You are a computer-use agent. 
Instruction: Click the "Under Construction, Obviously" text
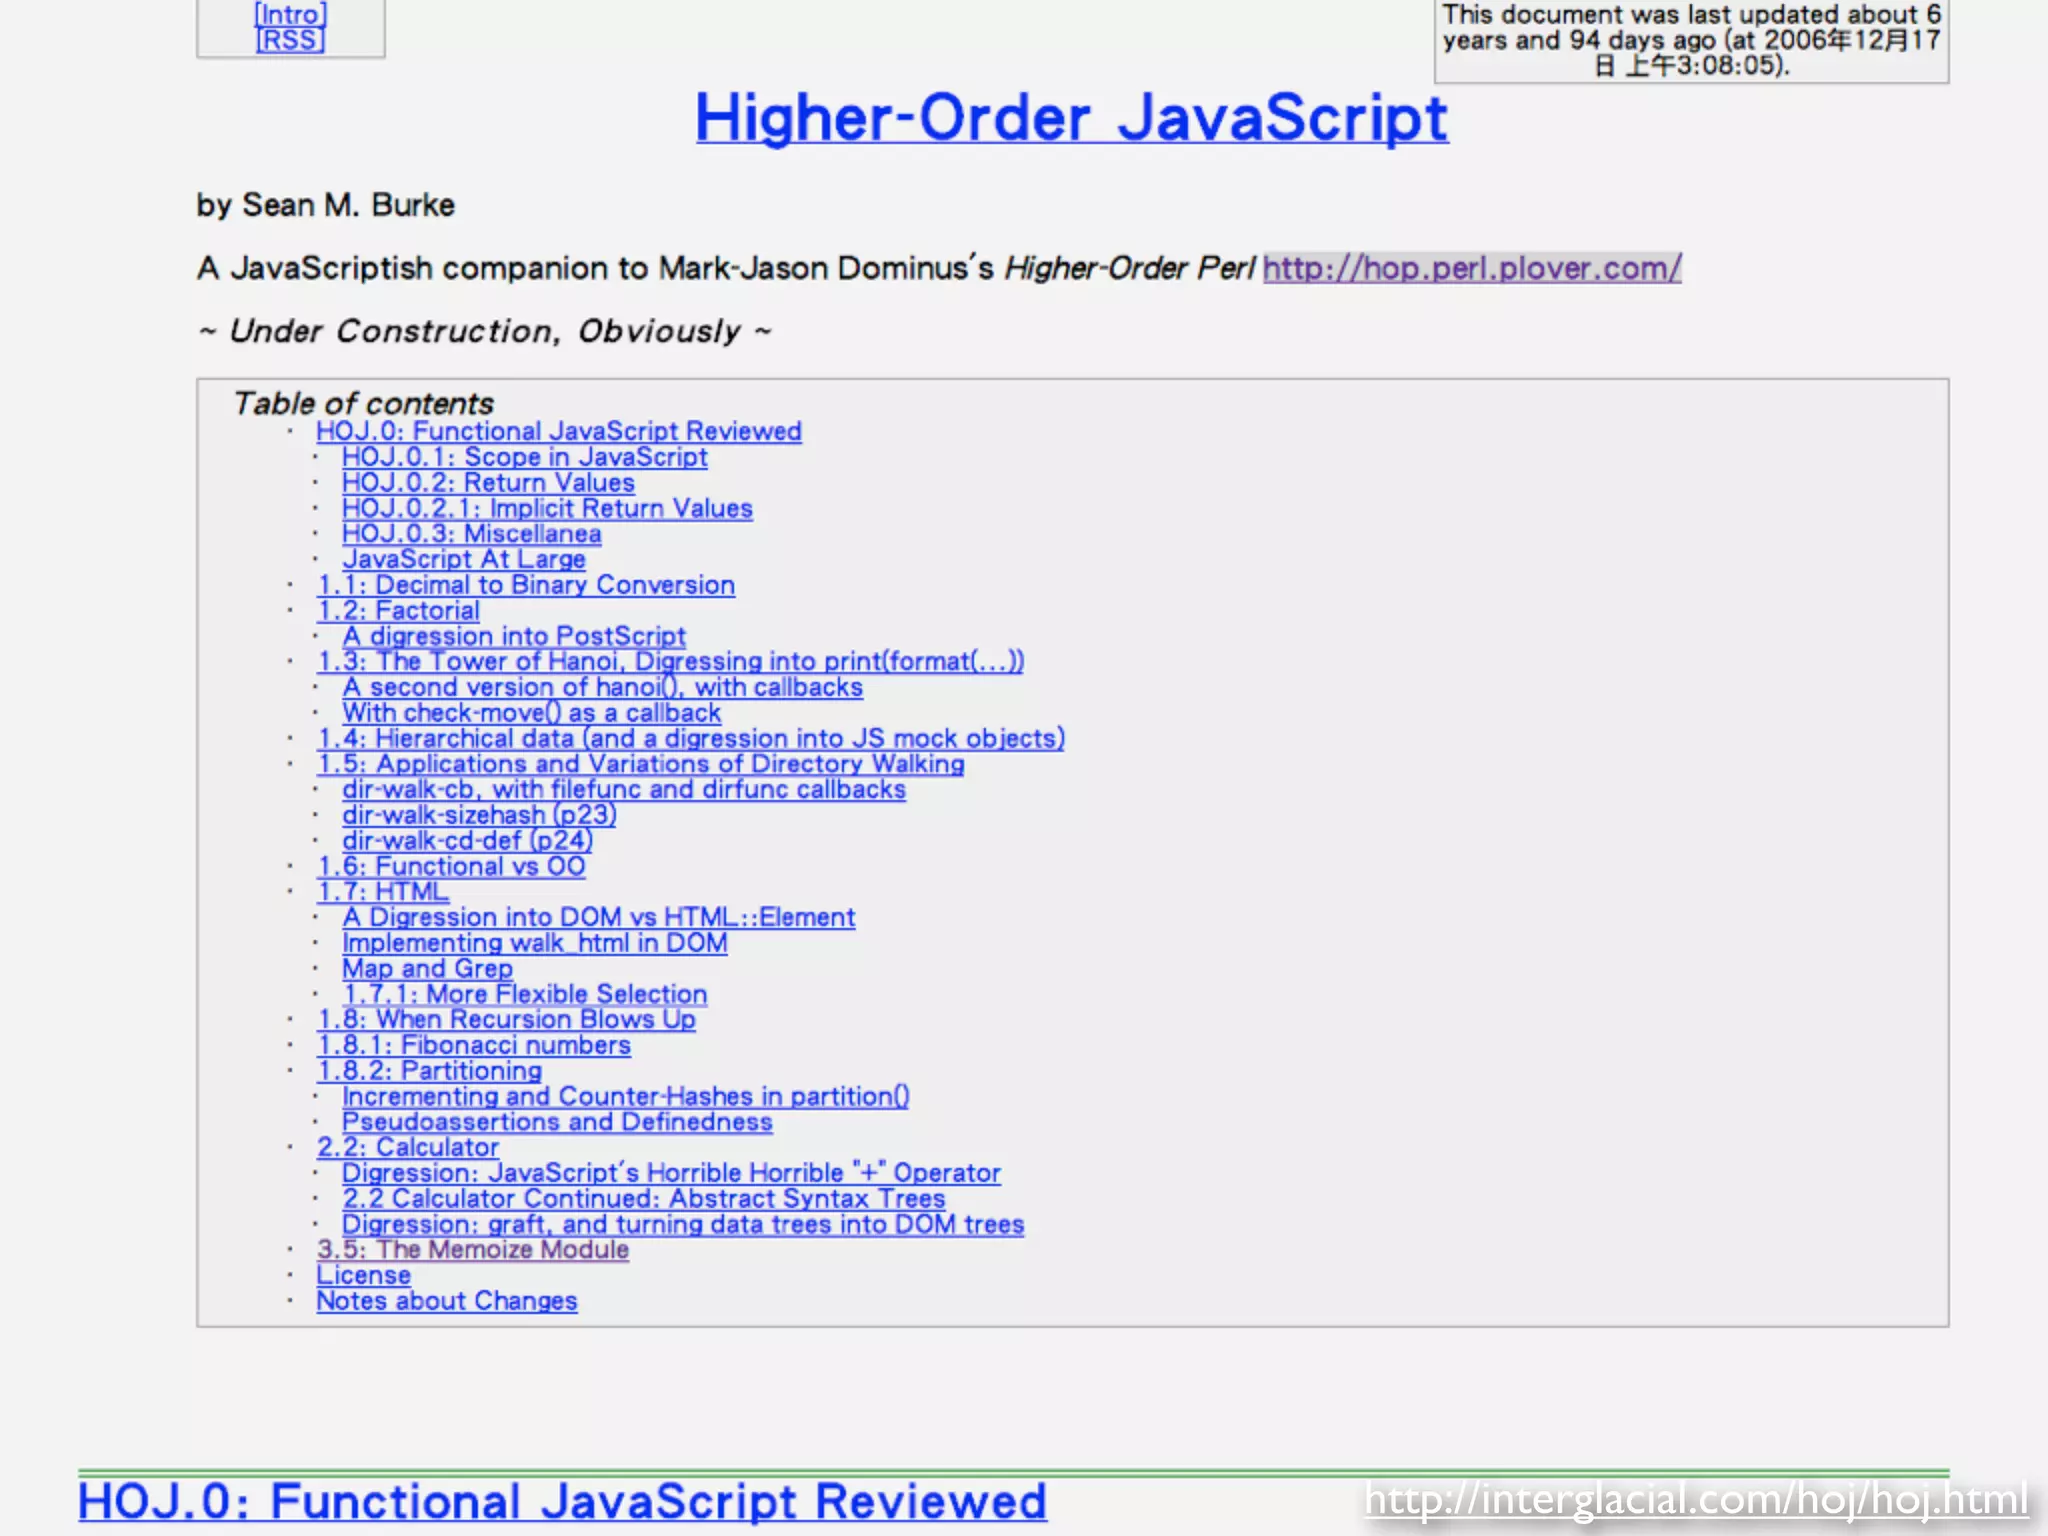[x=485, y=331]
